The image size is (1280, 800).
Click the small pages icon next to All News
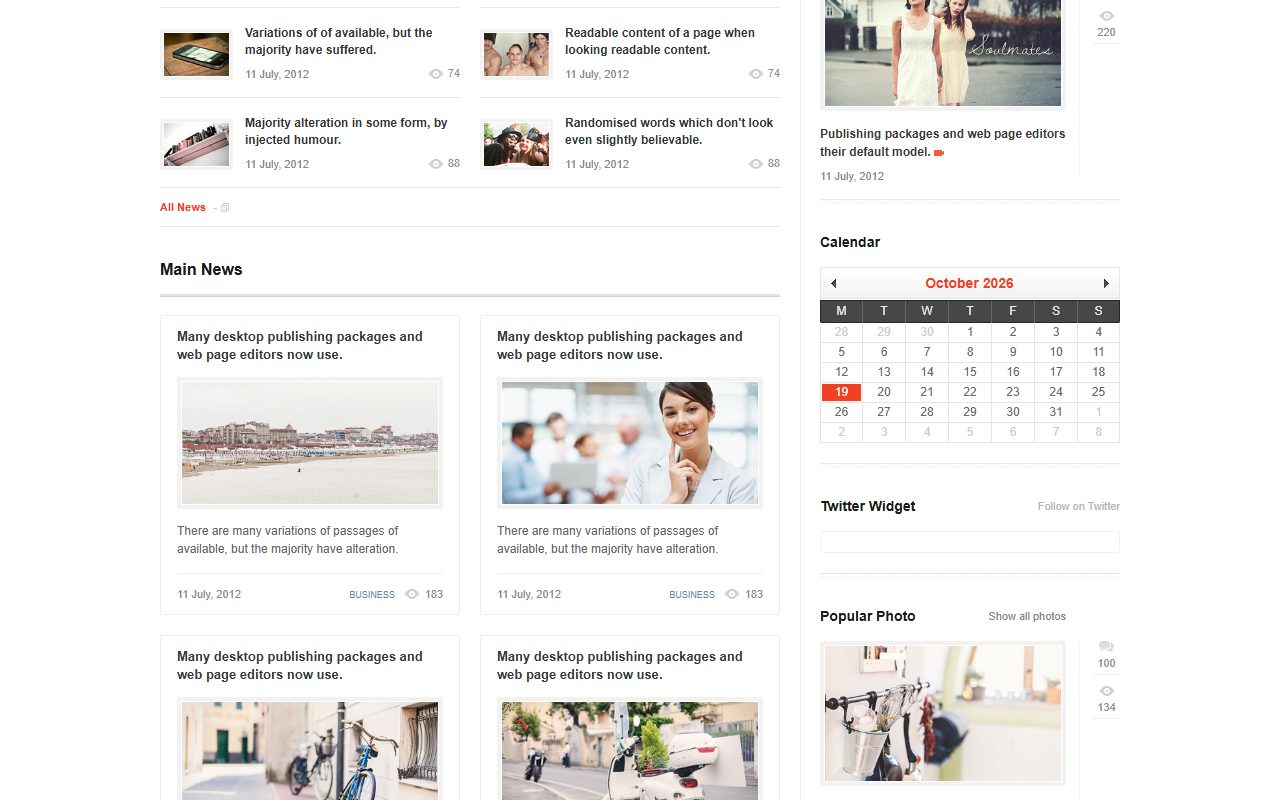[225, 208]
